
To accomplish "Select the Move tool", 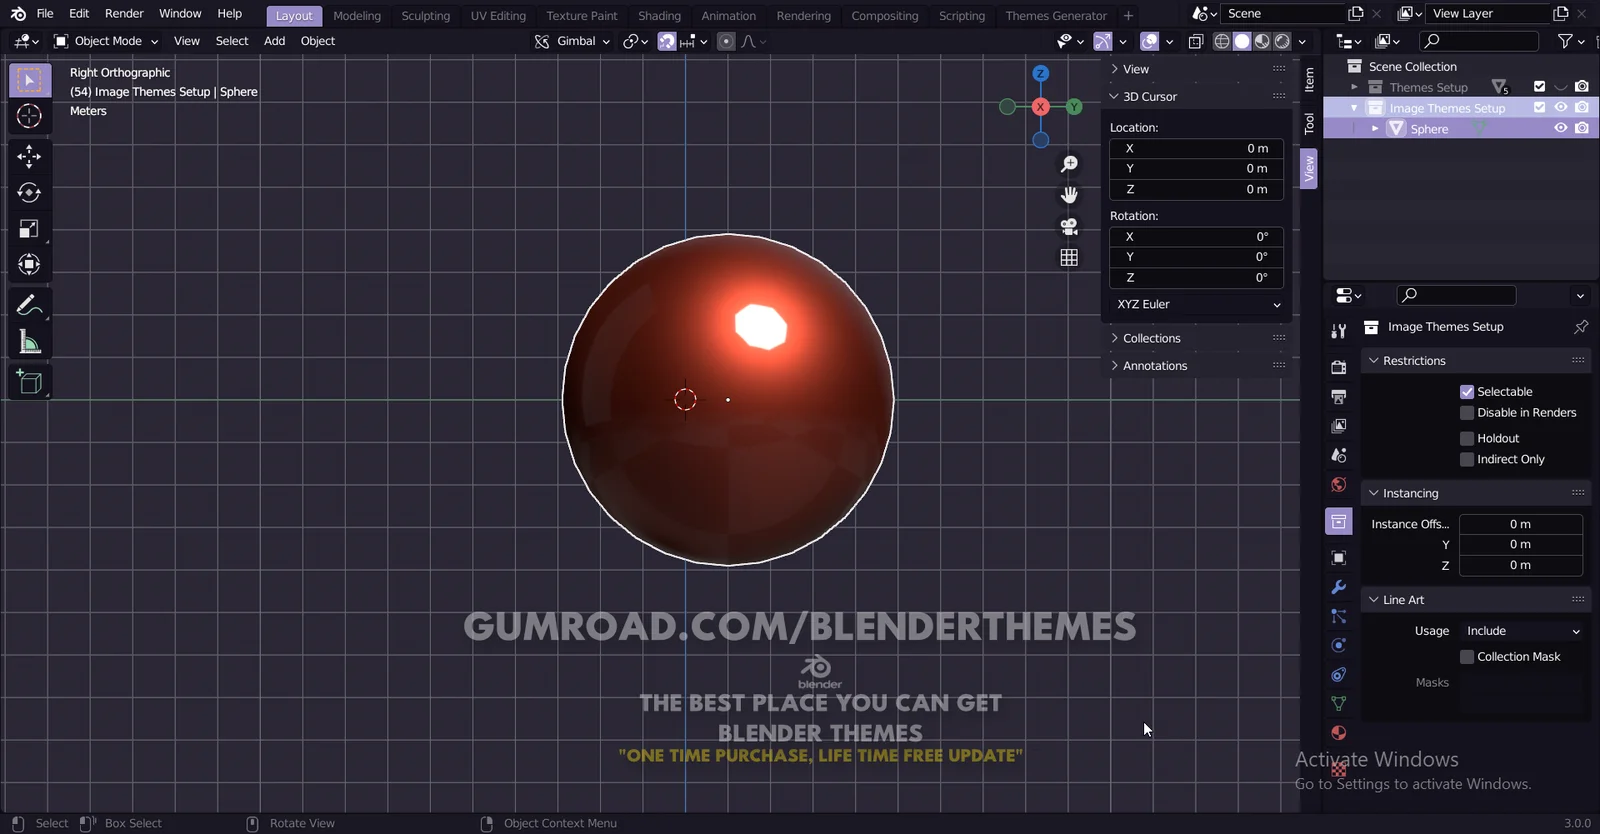I will [x=29, y=156].
